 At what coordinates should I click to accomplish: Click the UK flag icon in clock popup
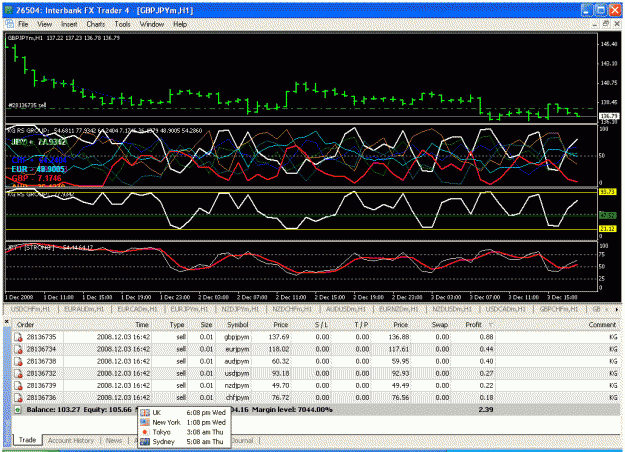click(145, 413)
